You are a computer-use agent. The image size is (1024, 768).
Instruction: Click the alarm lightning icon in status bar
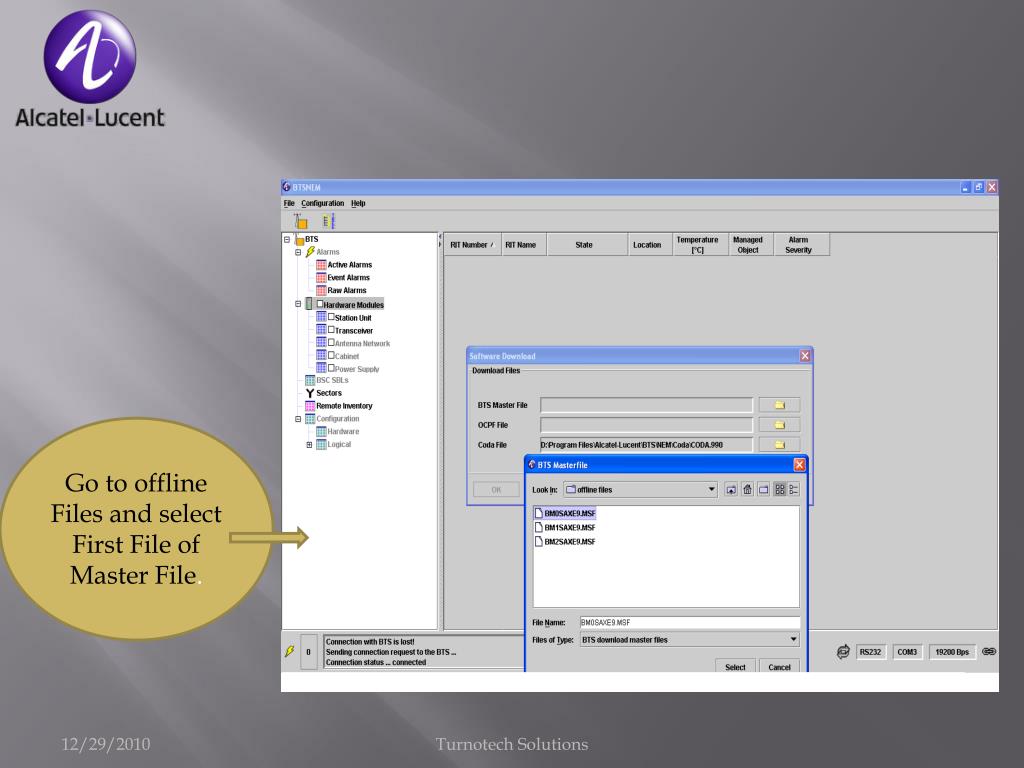tap(289, 651)
